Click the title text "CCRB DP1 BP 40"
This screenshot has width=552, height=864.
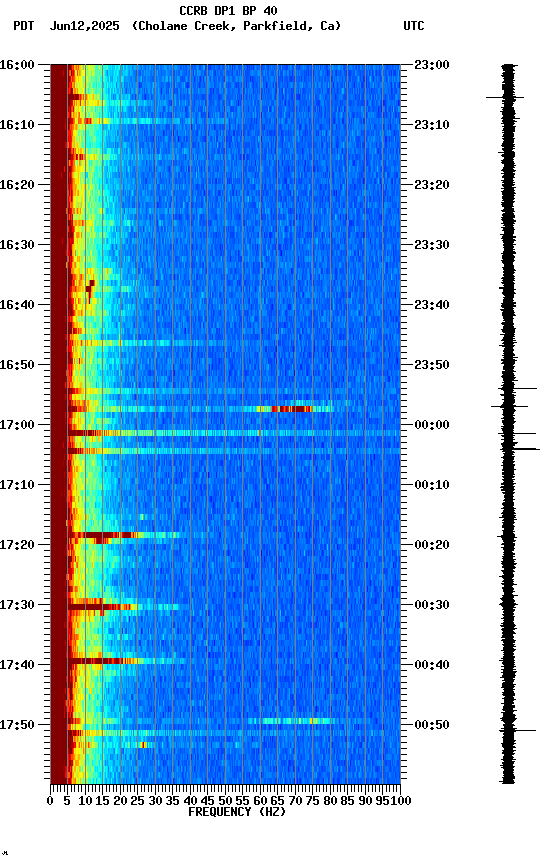tap(228, 10)
